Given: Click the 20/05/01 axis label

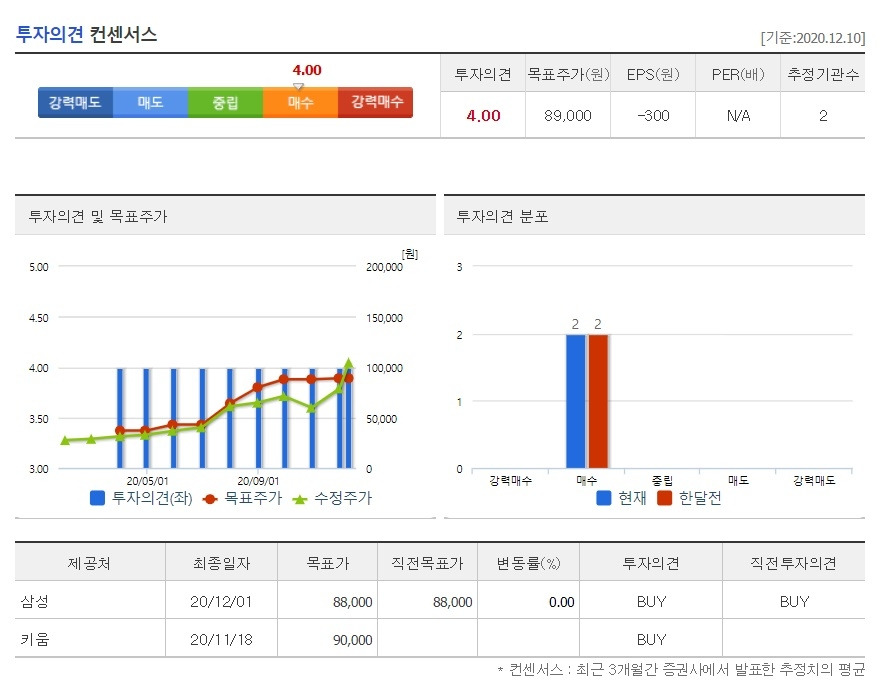Looking at the screenshot, I should point(147,481).
